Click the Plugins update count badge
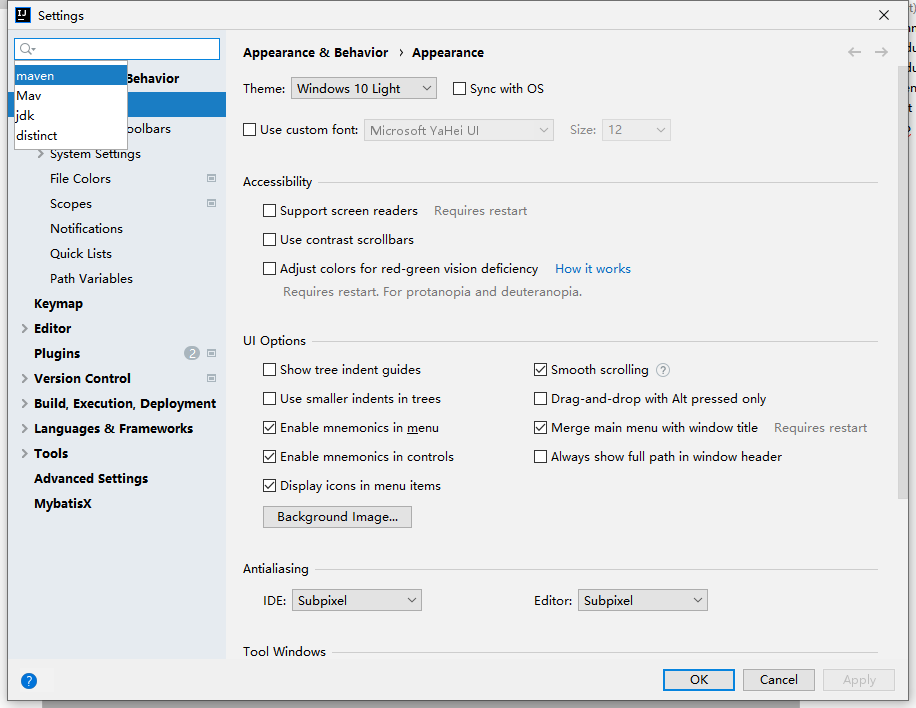The width and height of the screenshot is (916, 708). 192,353
